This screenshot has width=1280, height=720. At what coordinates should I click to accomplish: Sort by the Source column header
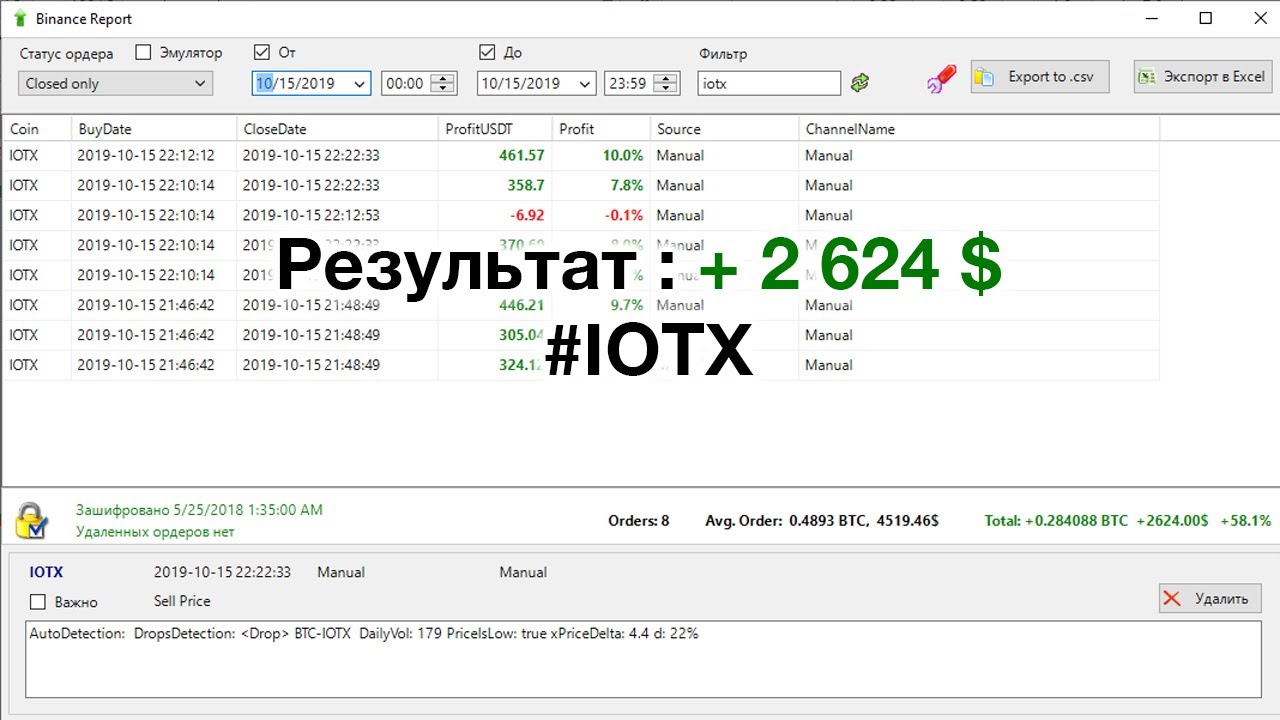(x=725, y=129)
